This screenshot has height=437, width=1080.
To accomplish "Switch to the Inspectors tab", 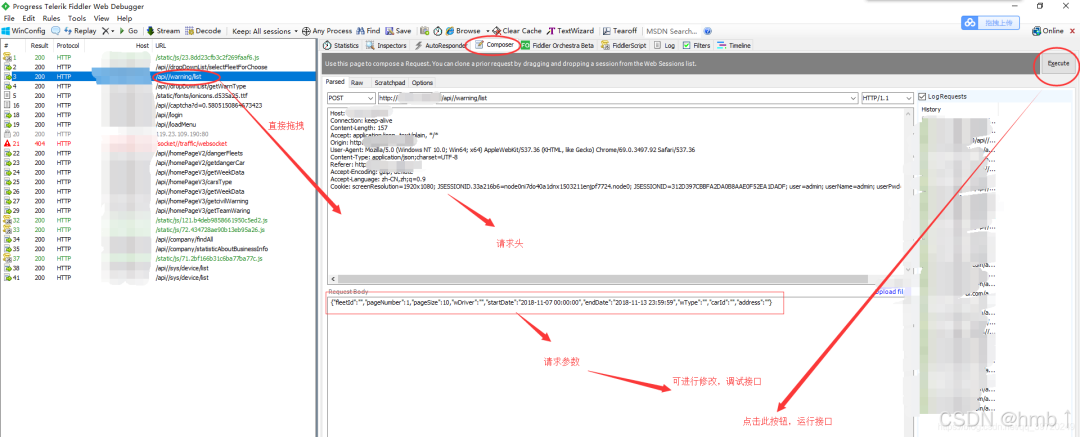I will (386, 45).
